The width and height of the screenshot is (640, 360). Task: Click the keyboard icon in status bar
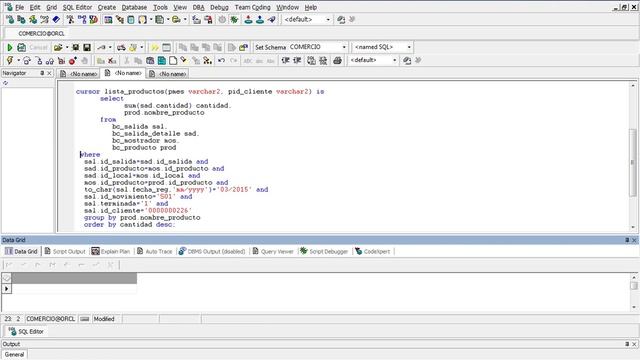click(x=84, y=319)
